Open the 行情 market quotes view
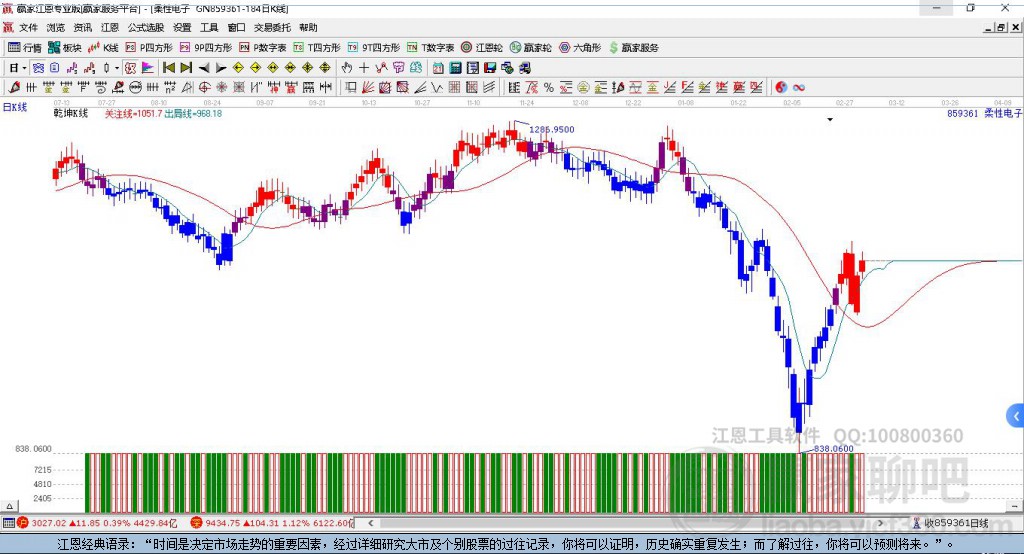 25,48
